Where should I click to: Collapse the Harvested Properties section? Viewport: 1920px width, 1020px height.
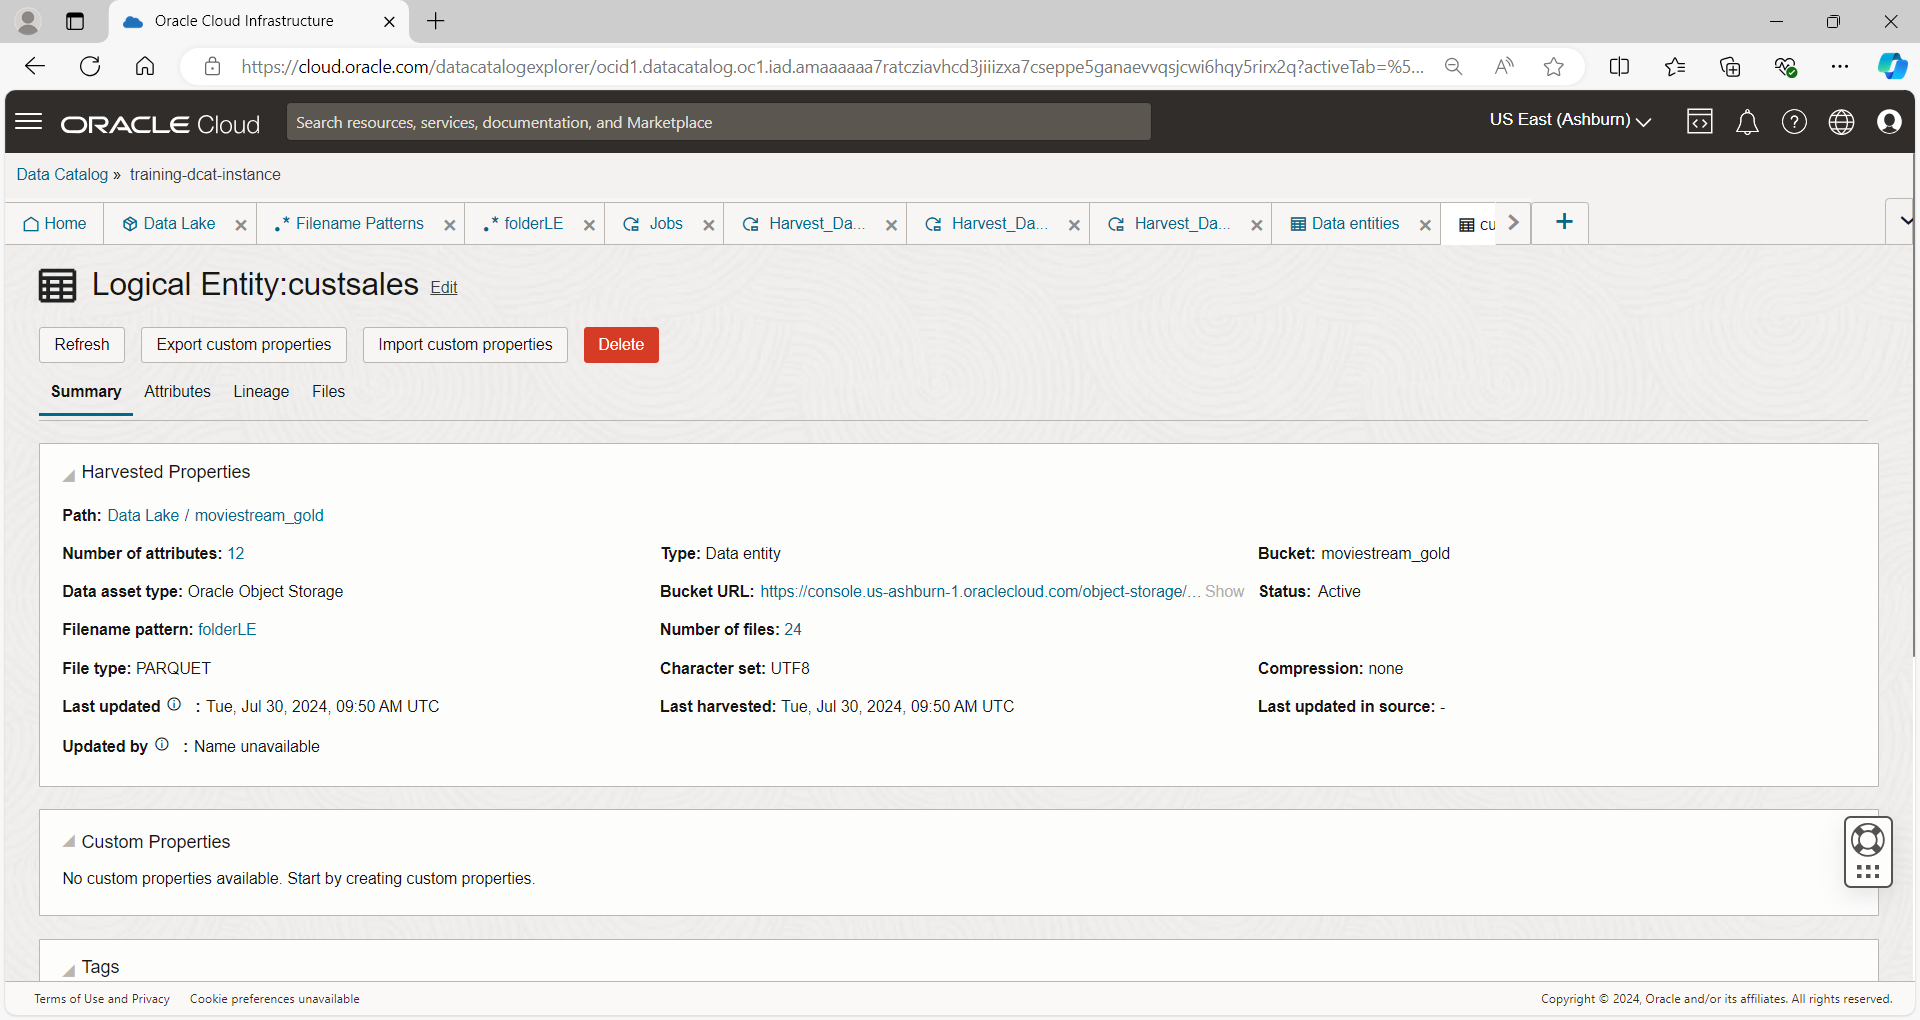68,474
